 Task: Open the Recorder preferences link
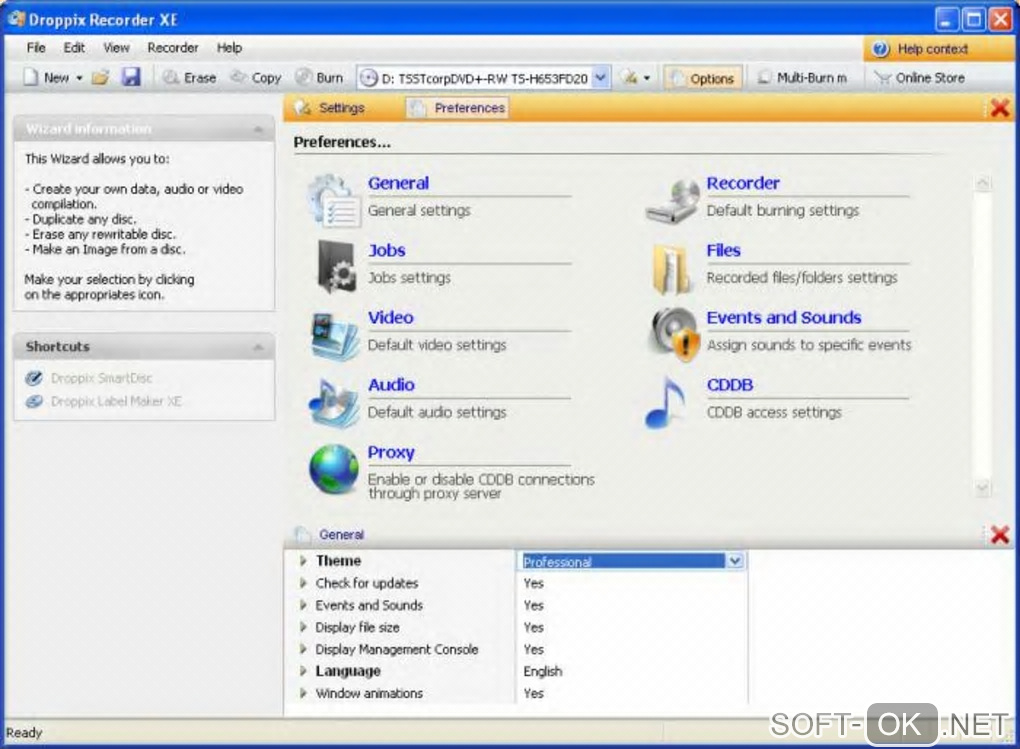(743, 183)
